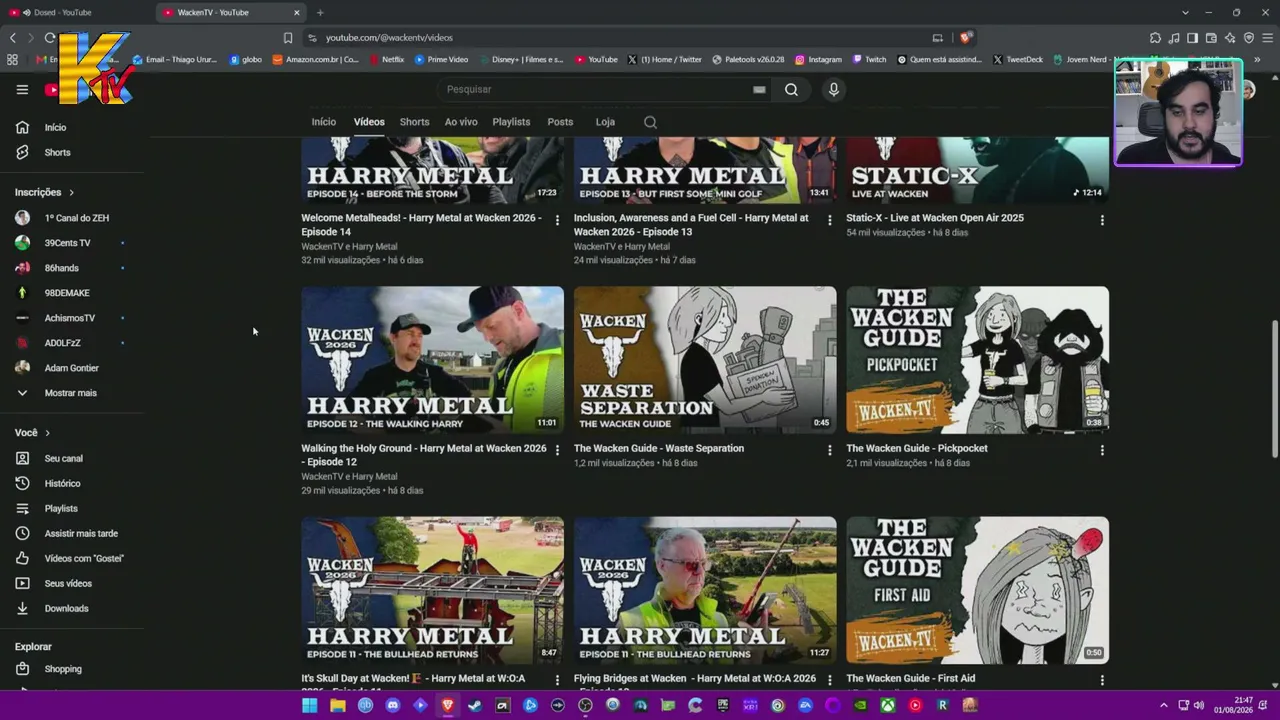Open options menu for Walking the Holy Ground video
This screenshot has height=720, width=1280.
pyautogui.click(x=557, y=450)
